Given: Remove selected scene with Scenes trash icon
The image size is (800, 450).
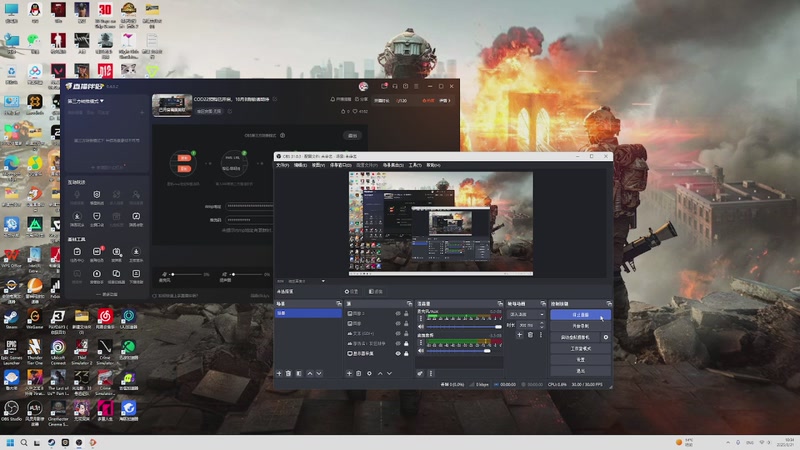Looking at the screenshot, I should 288,373.
